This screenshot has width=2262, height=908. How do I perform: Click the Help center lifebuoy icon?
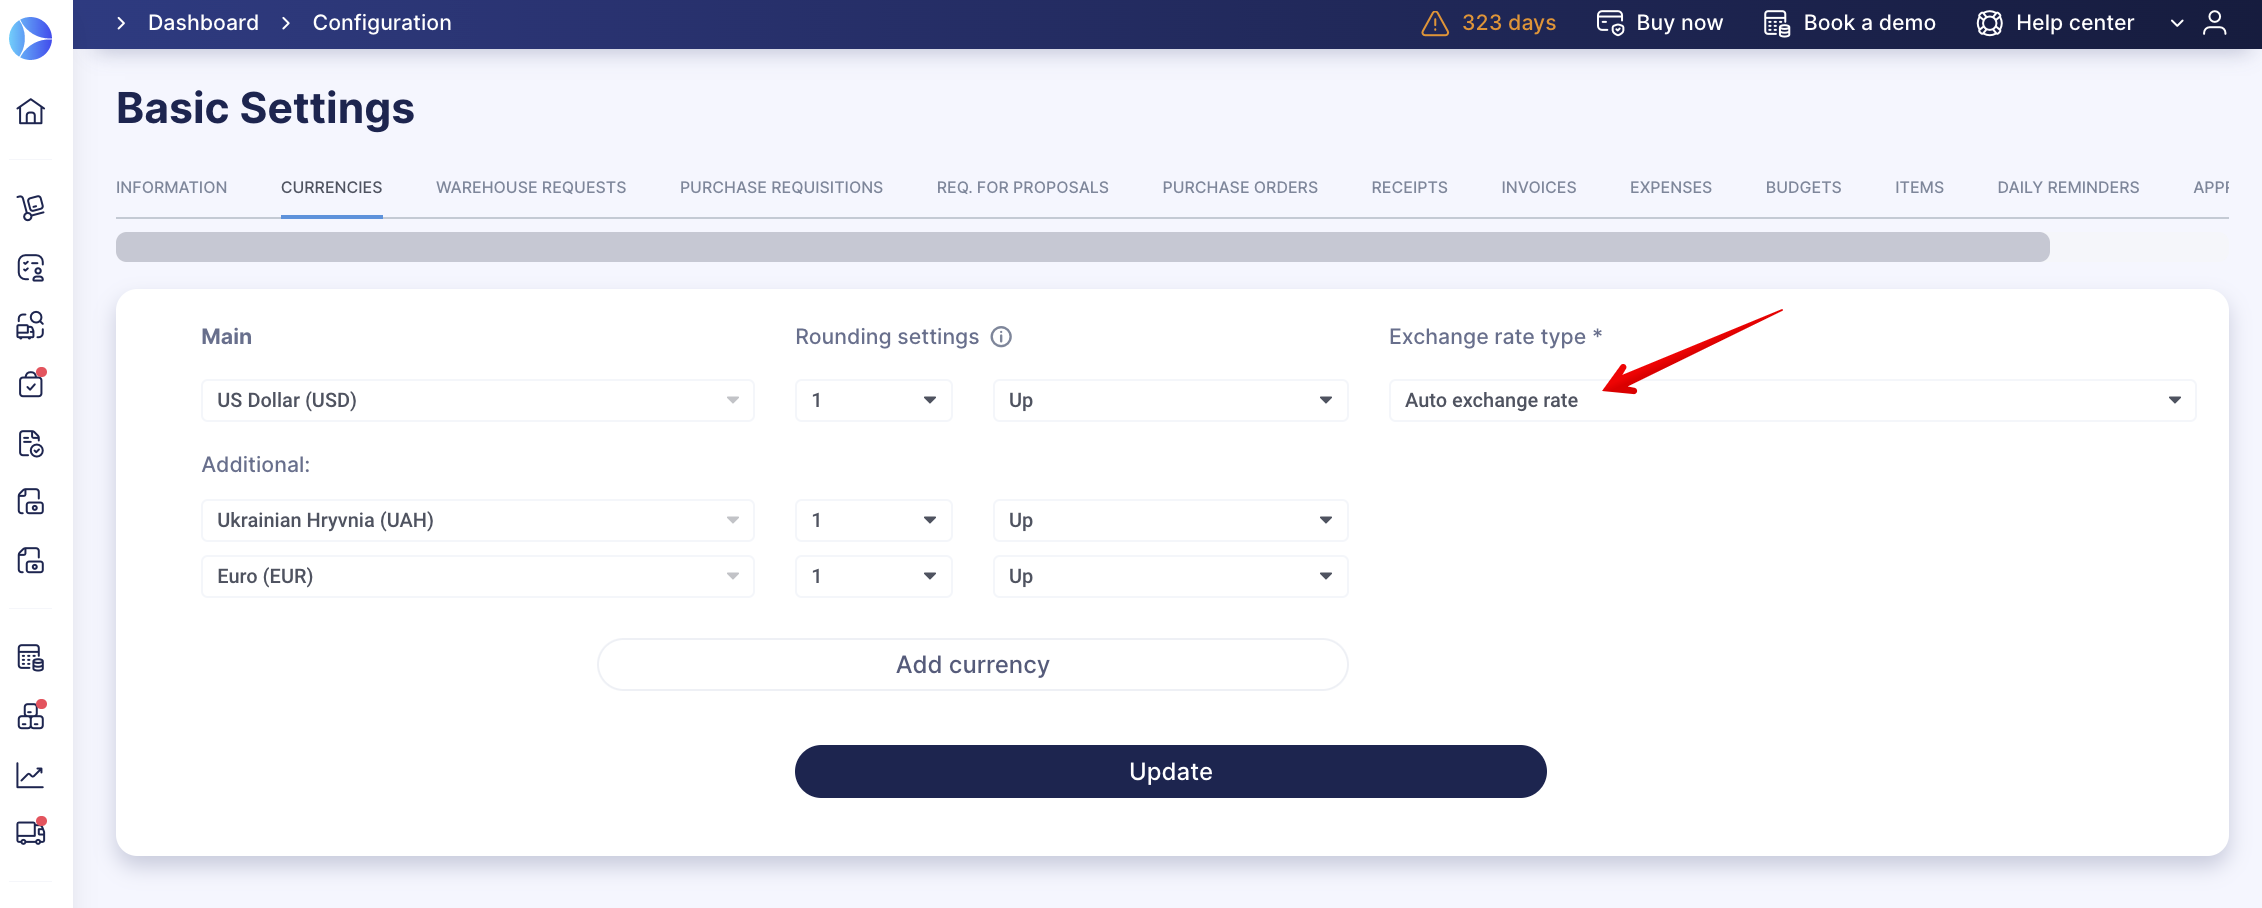coord(1990,23)
